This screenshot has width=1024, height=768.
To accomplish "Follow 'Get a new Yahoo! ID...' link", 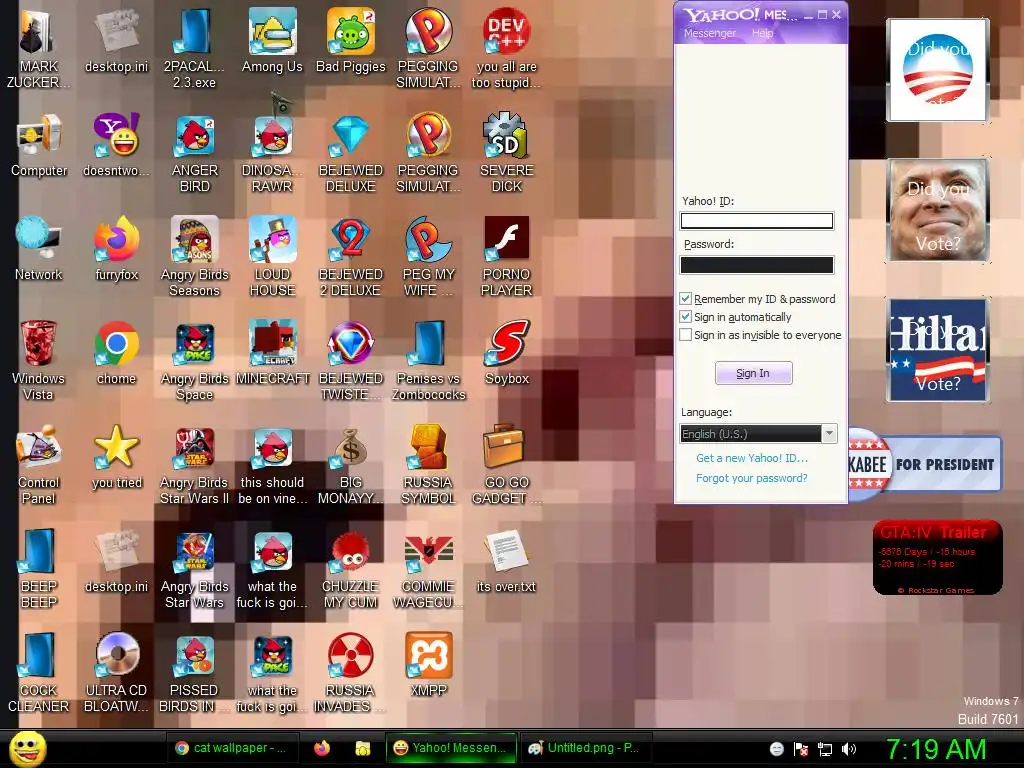I will (x=752, y=458).
